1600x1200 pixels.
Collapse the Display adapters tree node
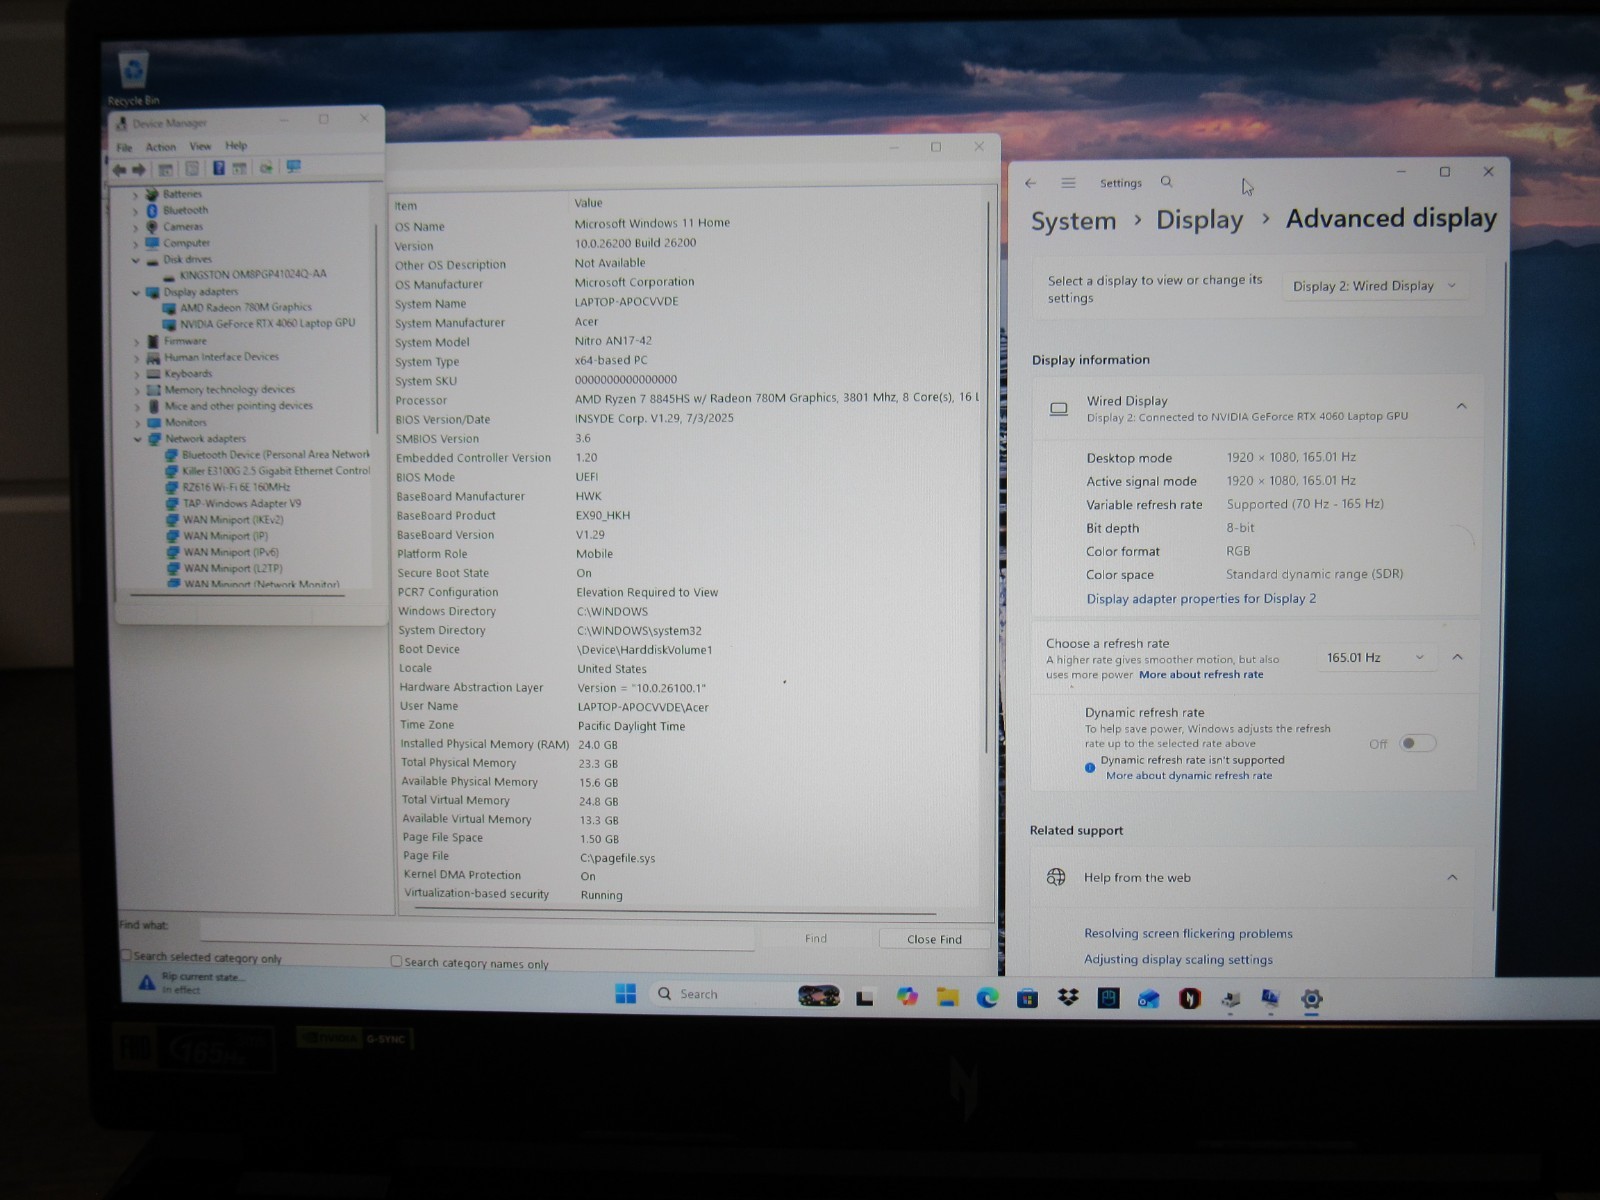pyautogui.click(x=136, y=293)
